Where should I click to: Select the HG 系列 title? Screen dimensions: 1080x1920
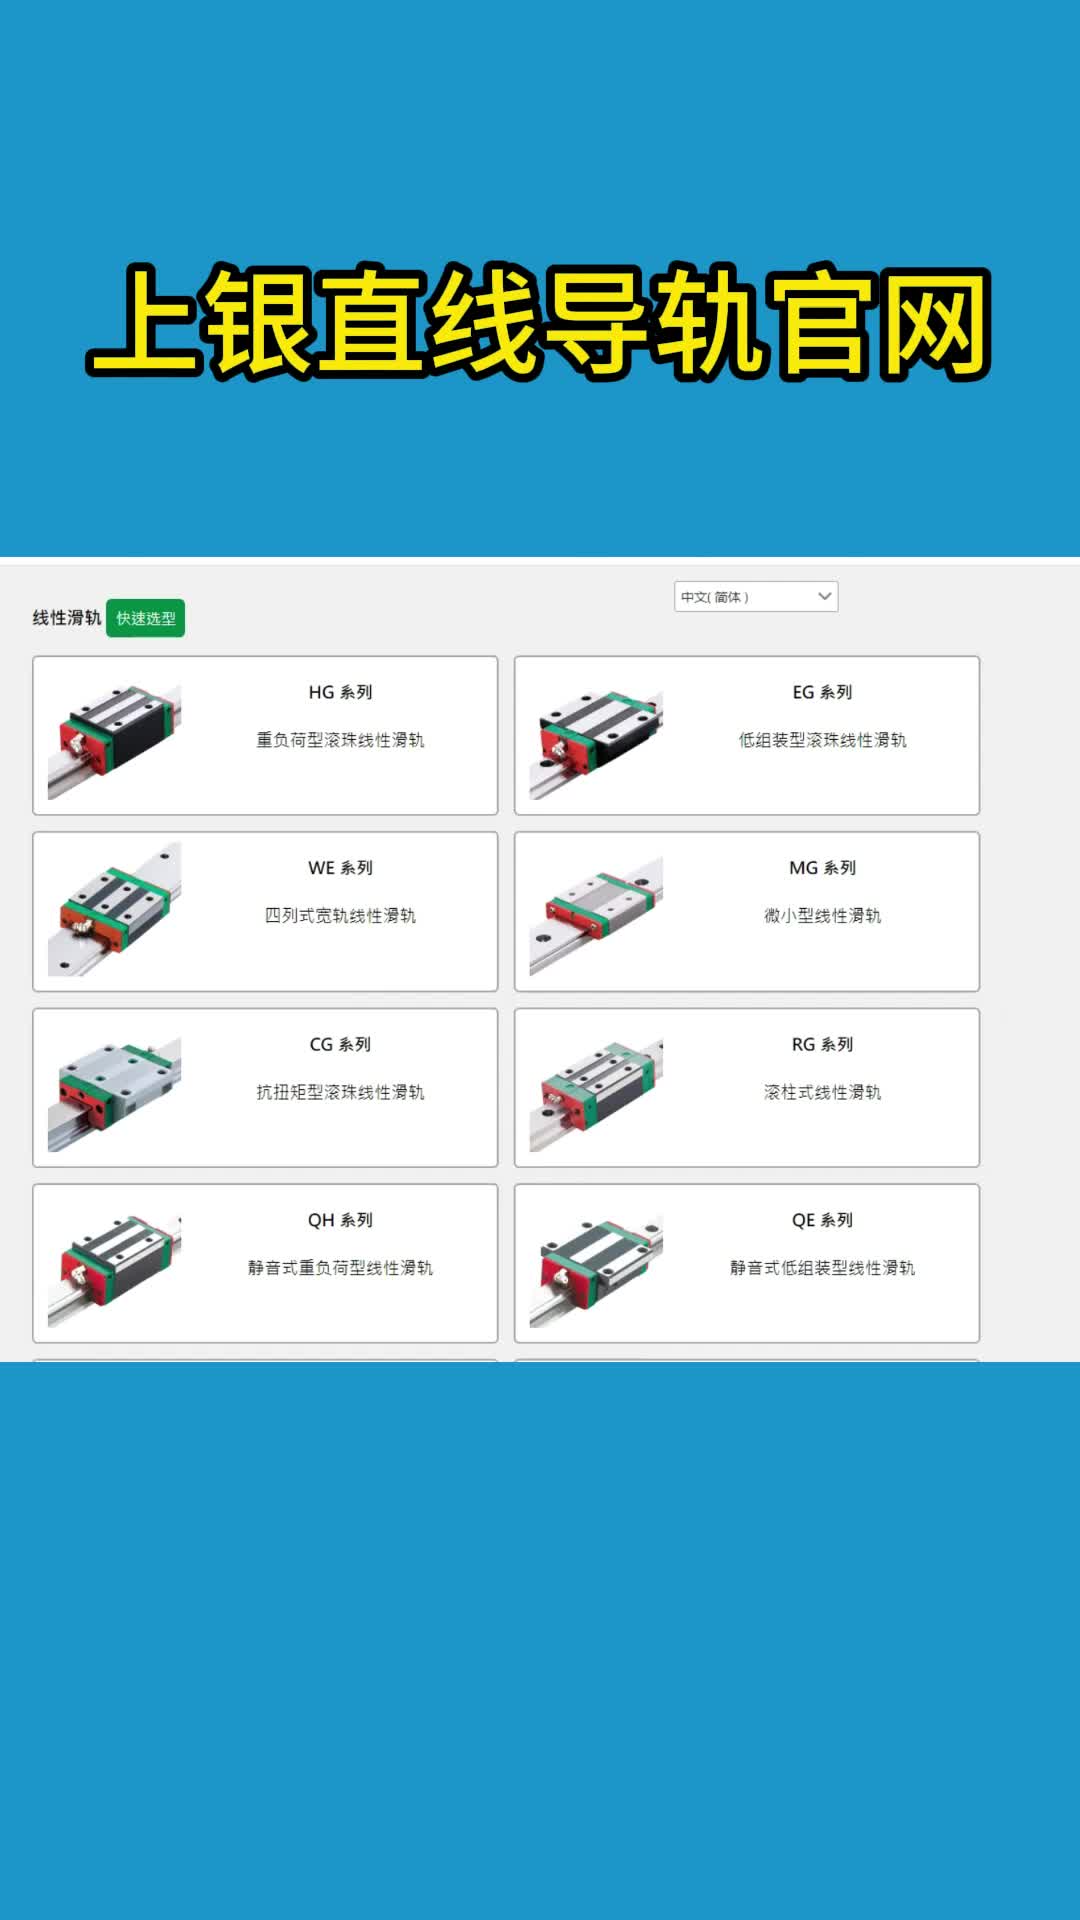click(x=340, y=692)
